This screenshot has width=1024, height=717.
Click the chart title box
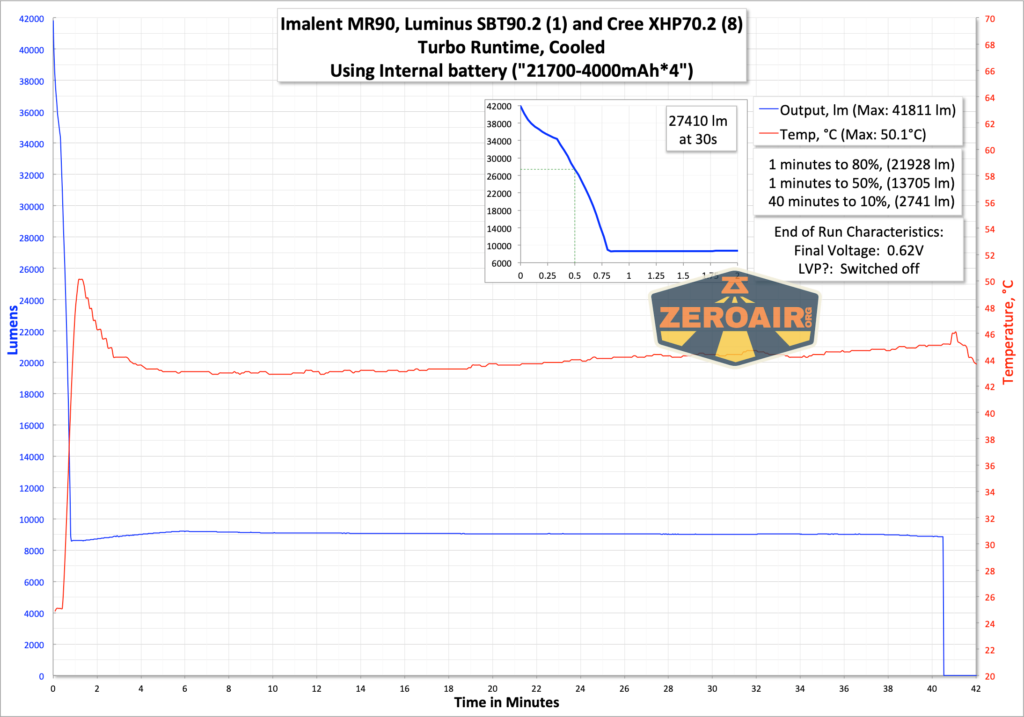coord(512,46)
